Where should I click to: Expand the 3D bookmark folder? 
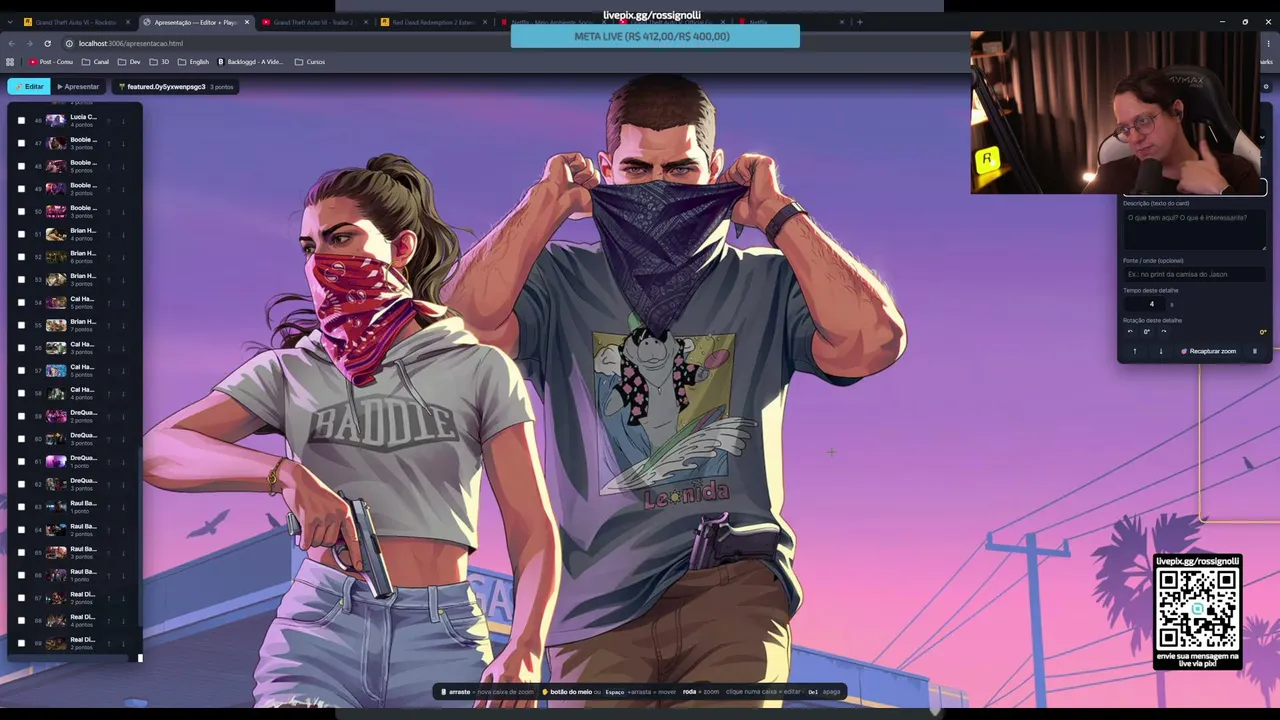tap(160, 62)
